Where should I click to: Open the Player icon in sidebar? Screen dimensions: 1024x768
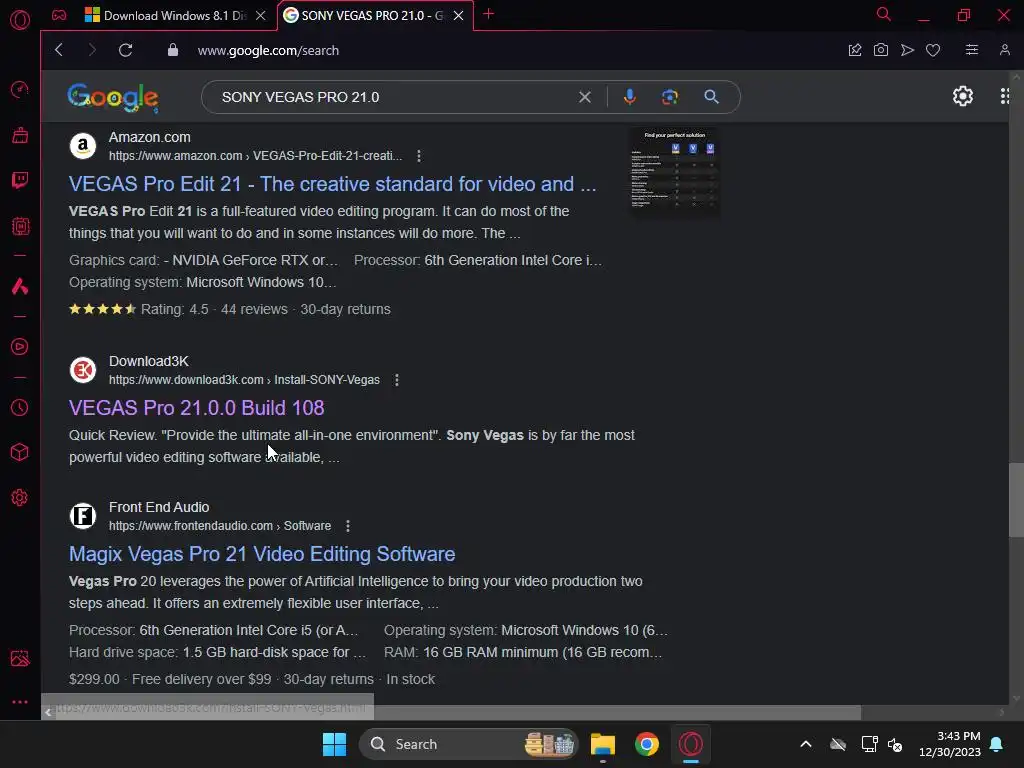pyautogui.click(x=20, y=346)
